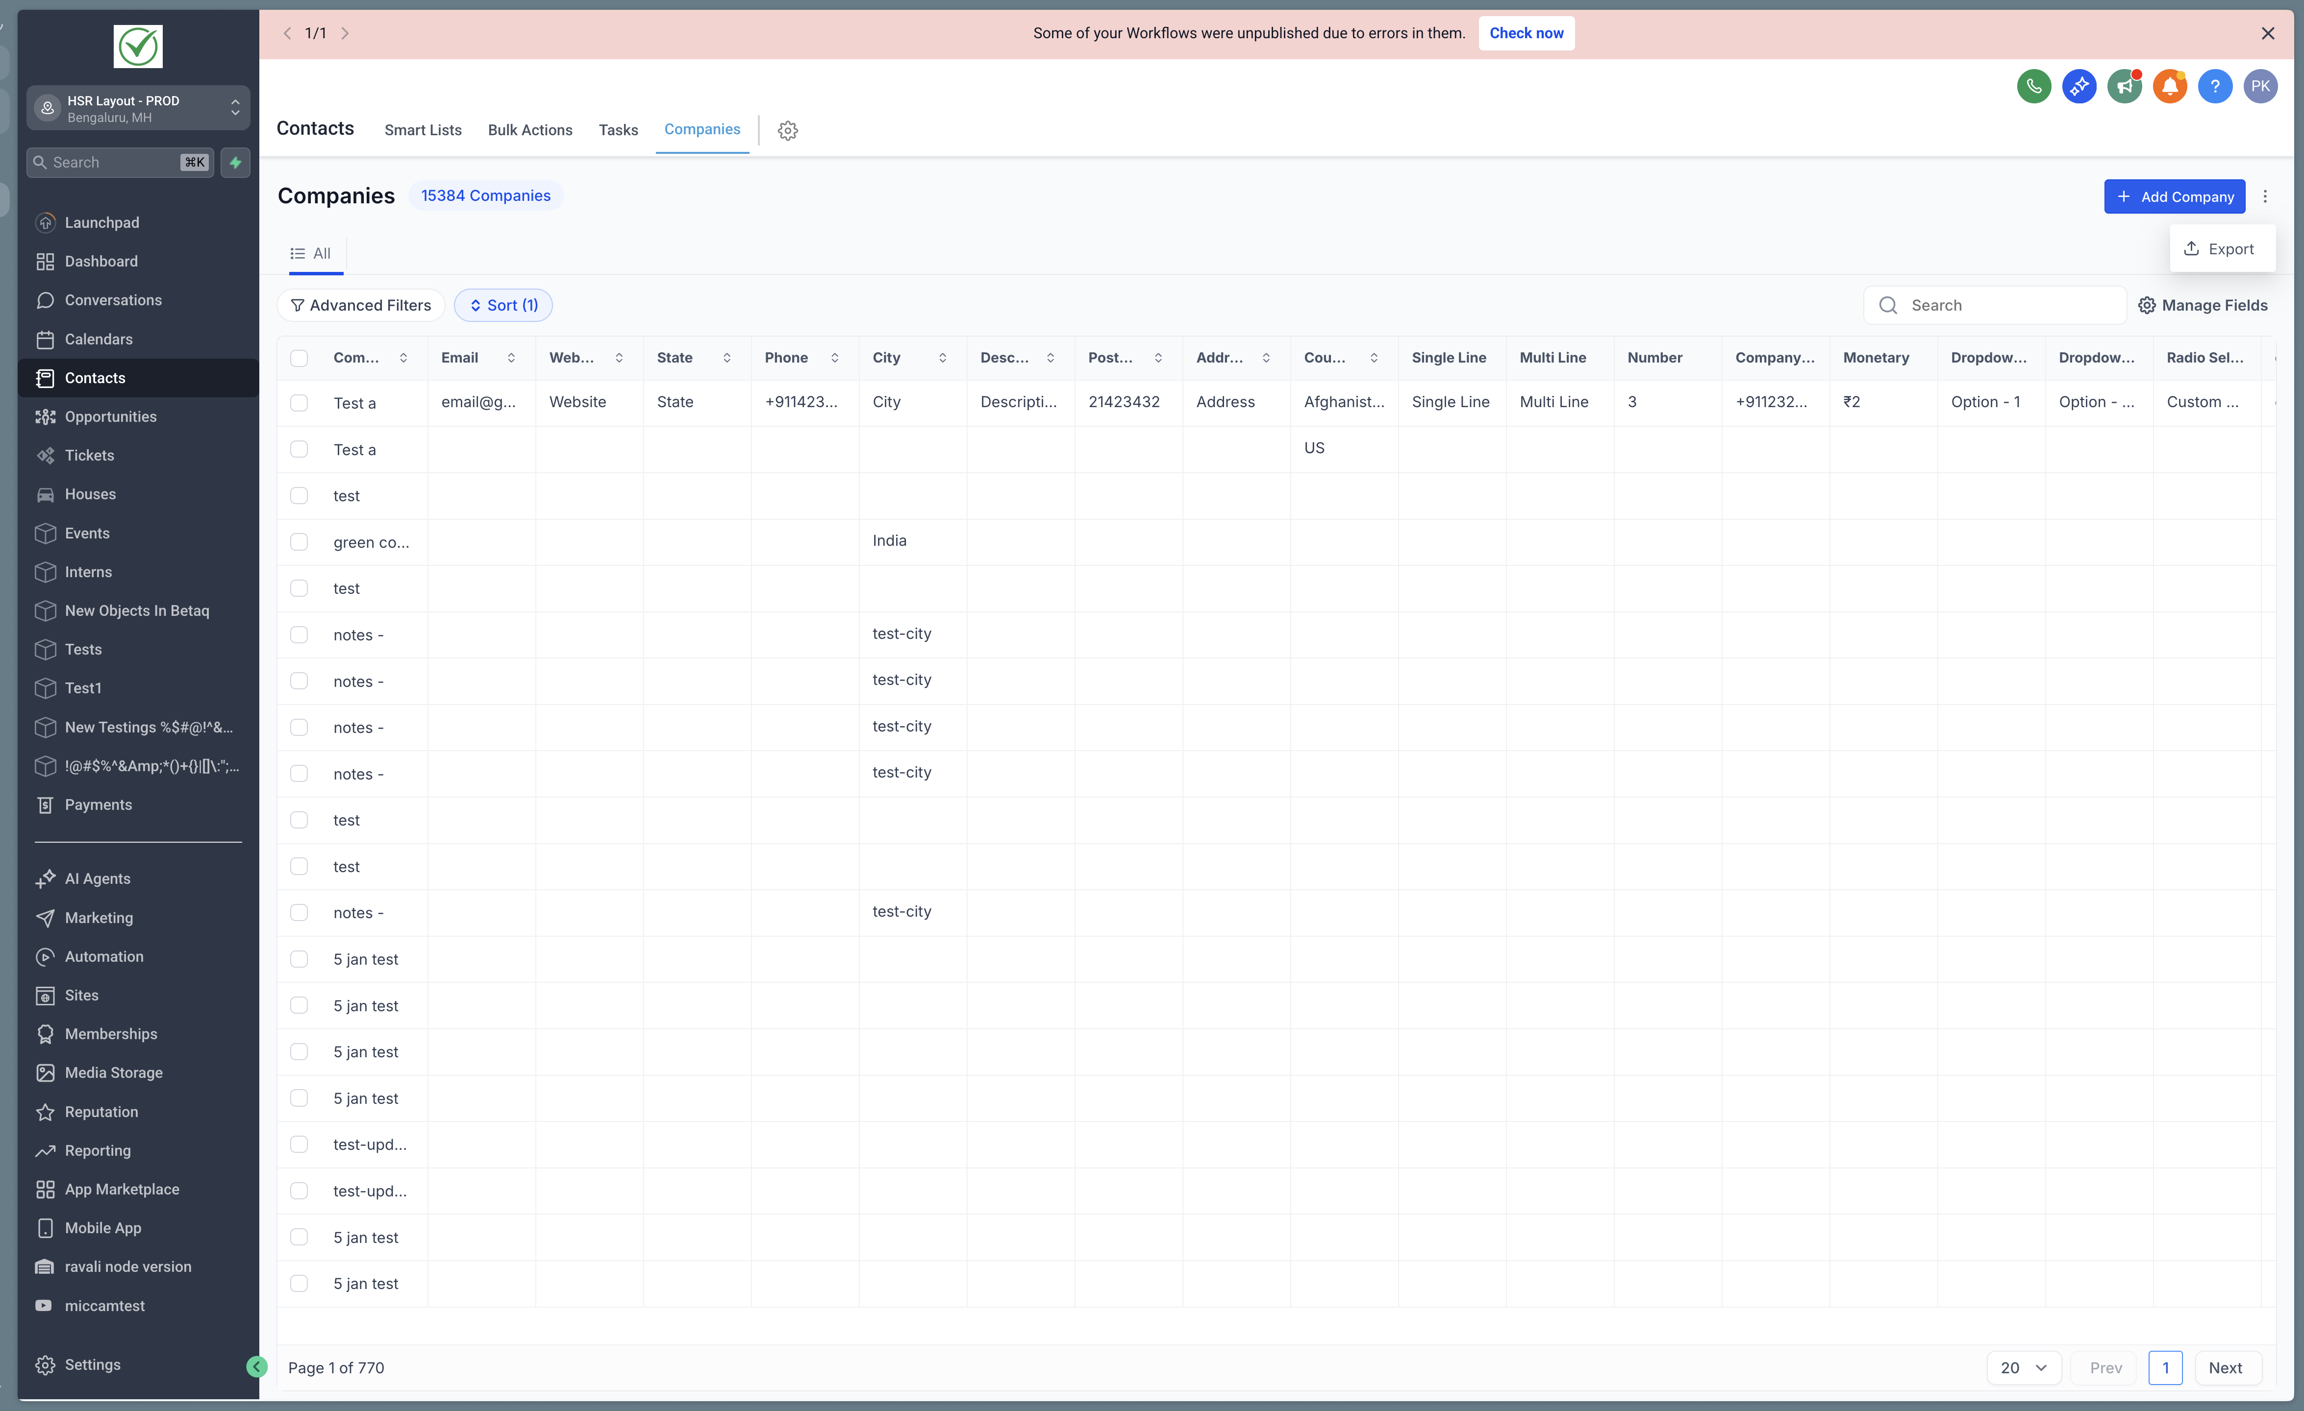Viewport: 2304px width, 1411px height.
Task: Click the megaphone announcements icon
Action: click(x=2124, y=86)
